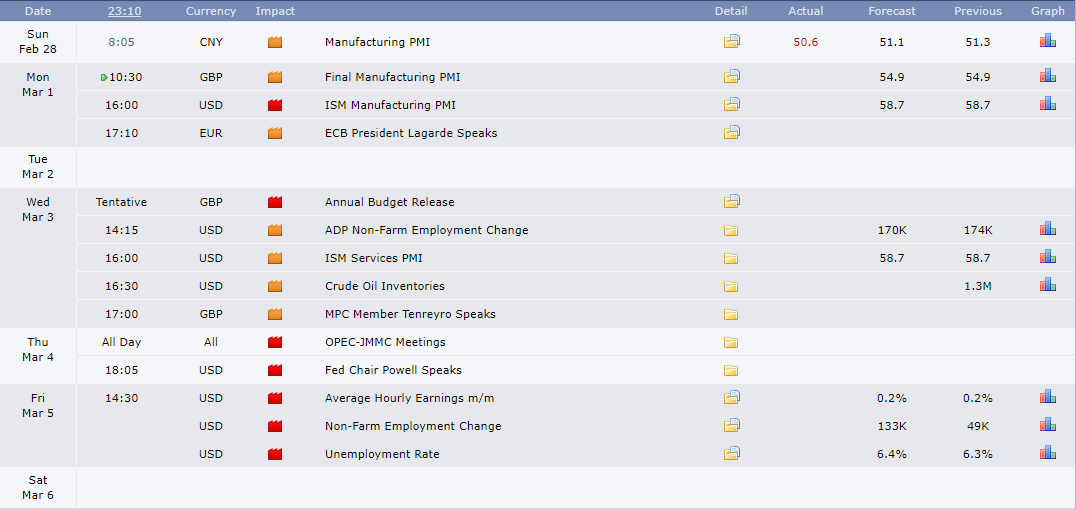Open detail folder for CNY Manufacturing PMI
1076x509 pixels.
click(x=732, y=42)
